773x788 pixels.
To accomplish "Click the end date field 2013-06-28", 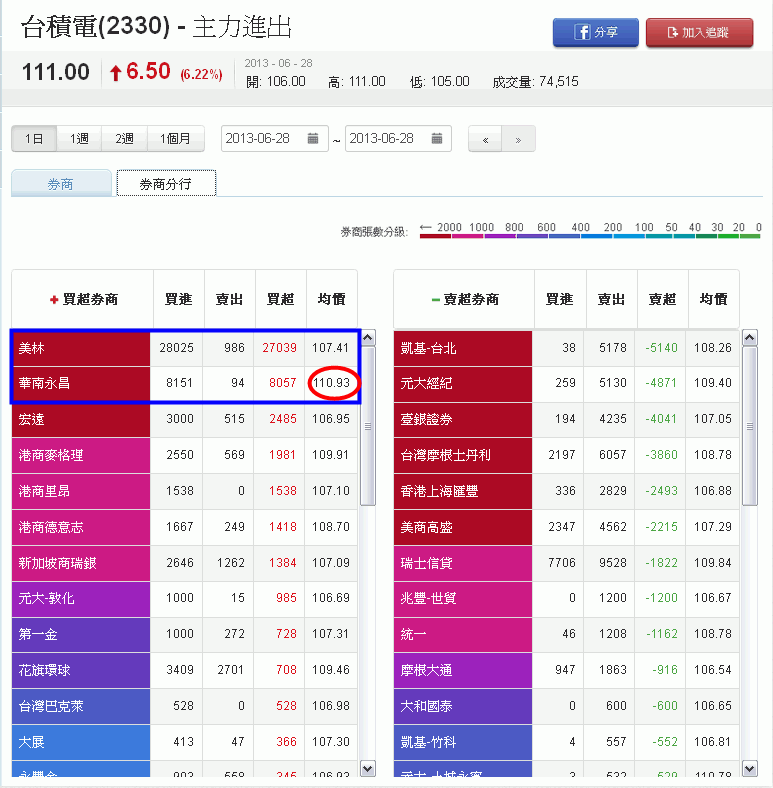I will pyautogui.click(x=398, y=138).
